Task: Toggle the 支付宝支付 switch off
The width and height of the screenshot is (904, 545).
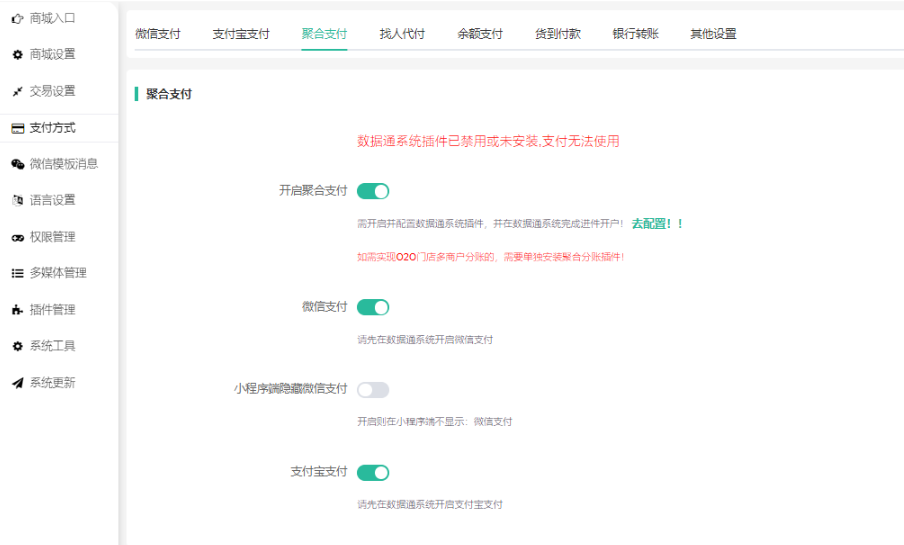Action: (x=372, y=472)
